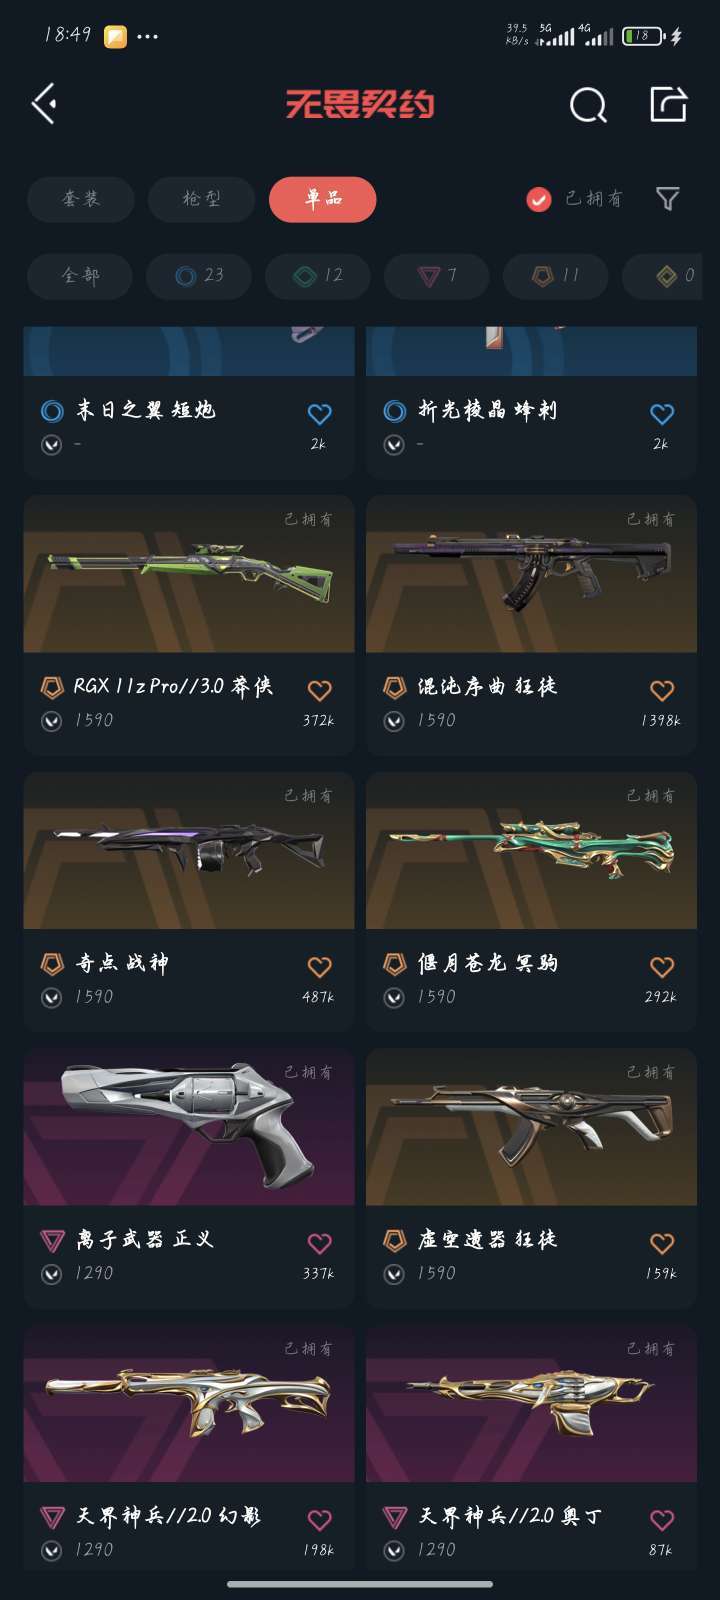The width and height of the screenshot is (720, 1600).
Task: Filter by pink tier showing 7
Action: [x=437, y=275]
